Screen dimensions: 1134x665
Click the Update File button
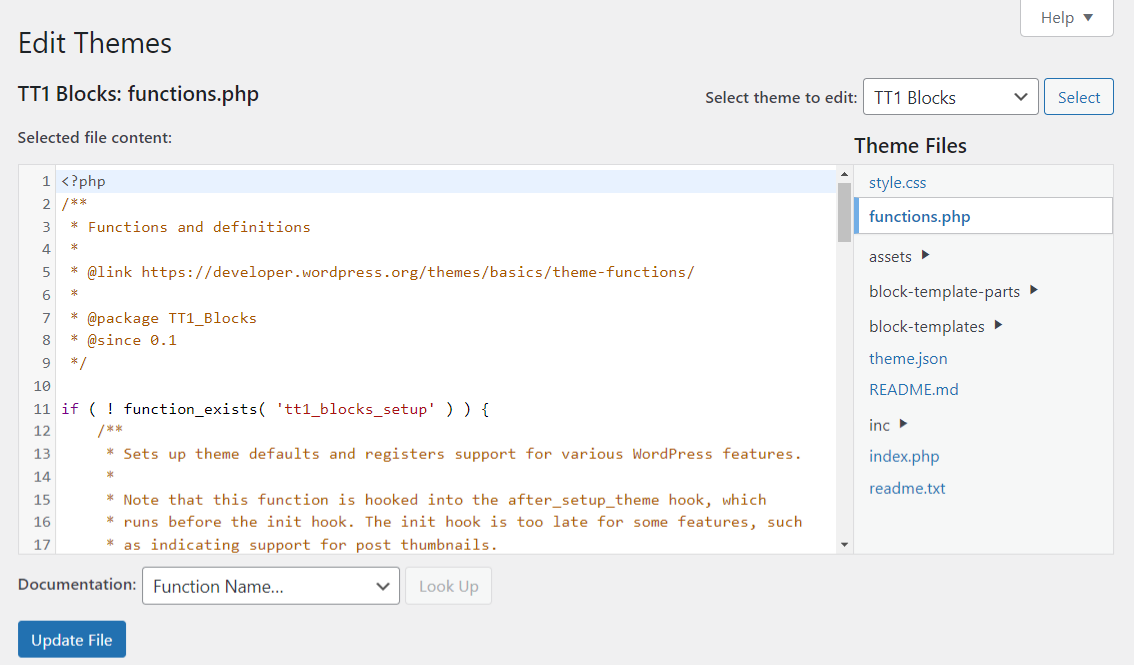pos(71,639)
